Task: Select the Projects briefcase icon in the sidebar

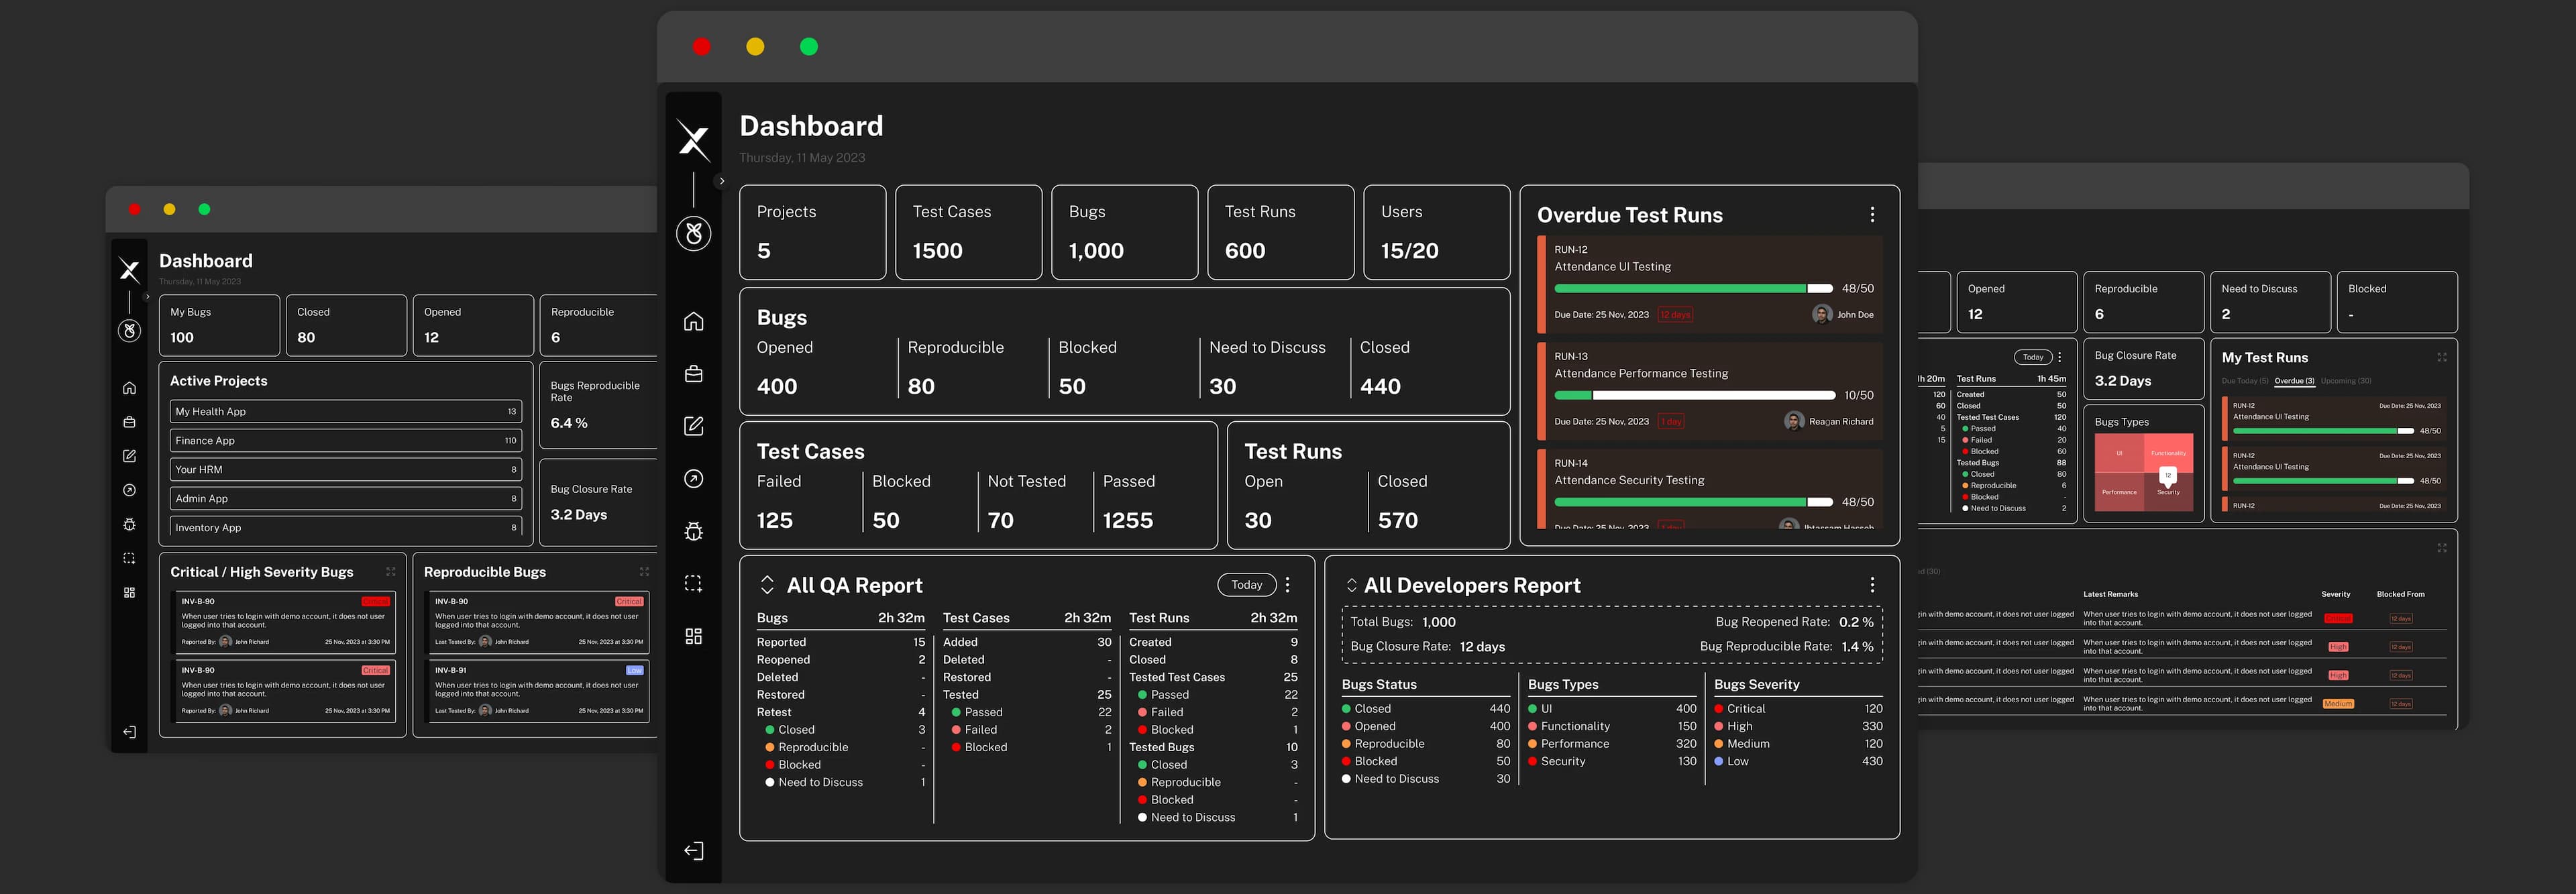Action: pos(694,374)
